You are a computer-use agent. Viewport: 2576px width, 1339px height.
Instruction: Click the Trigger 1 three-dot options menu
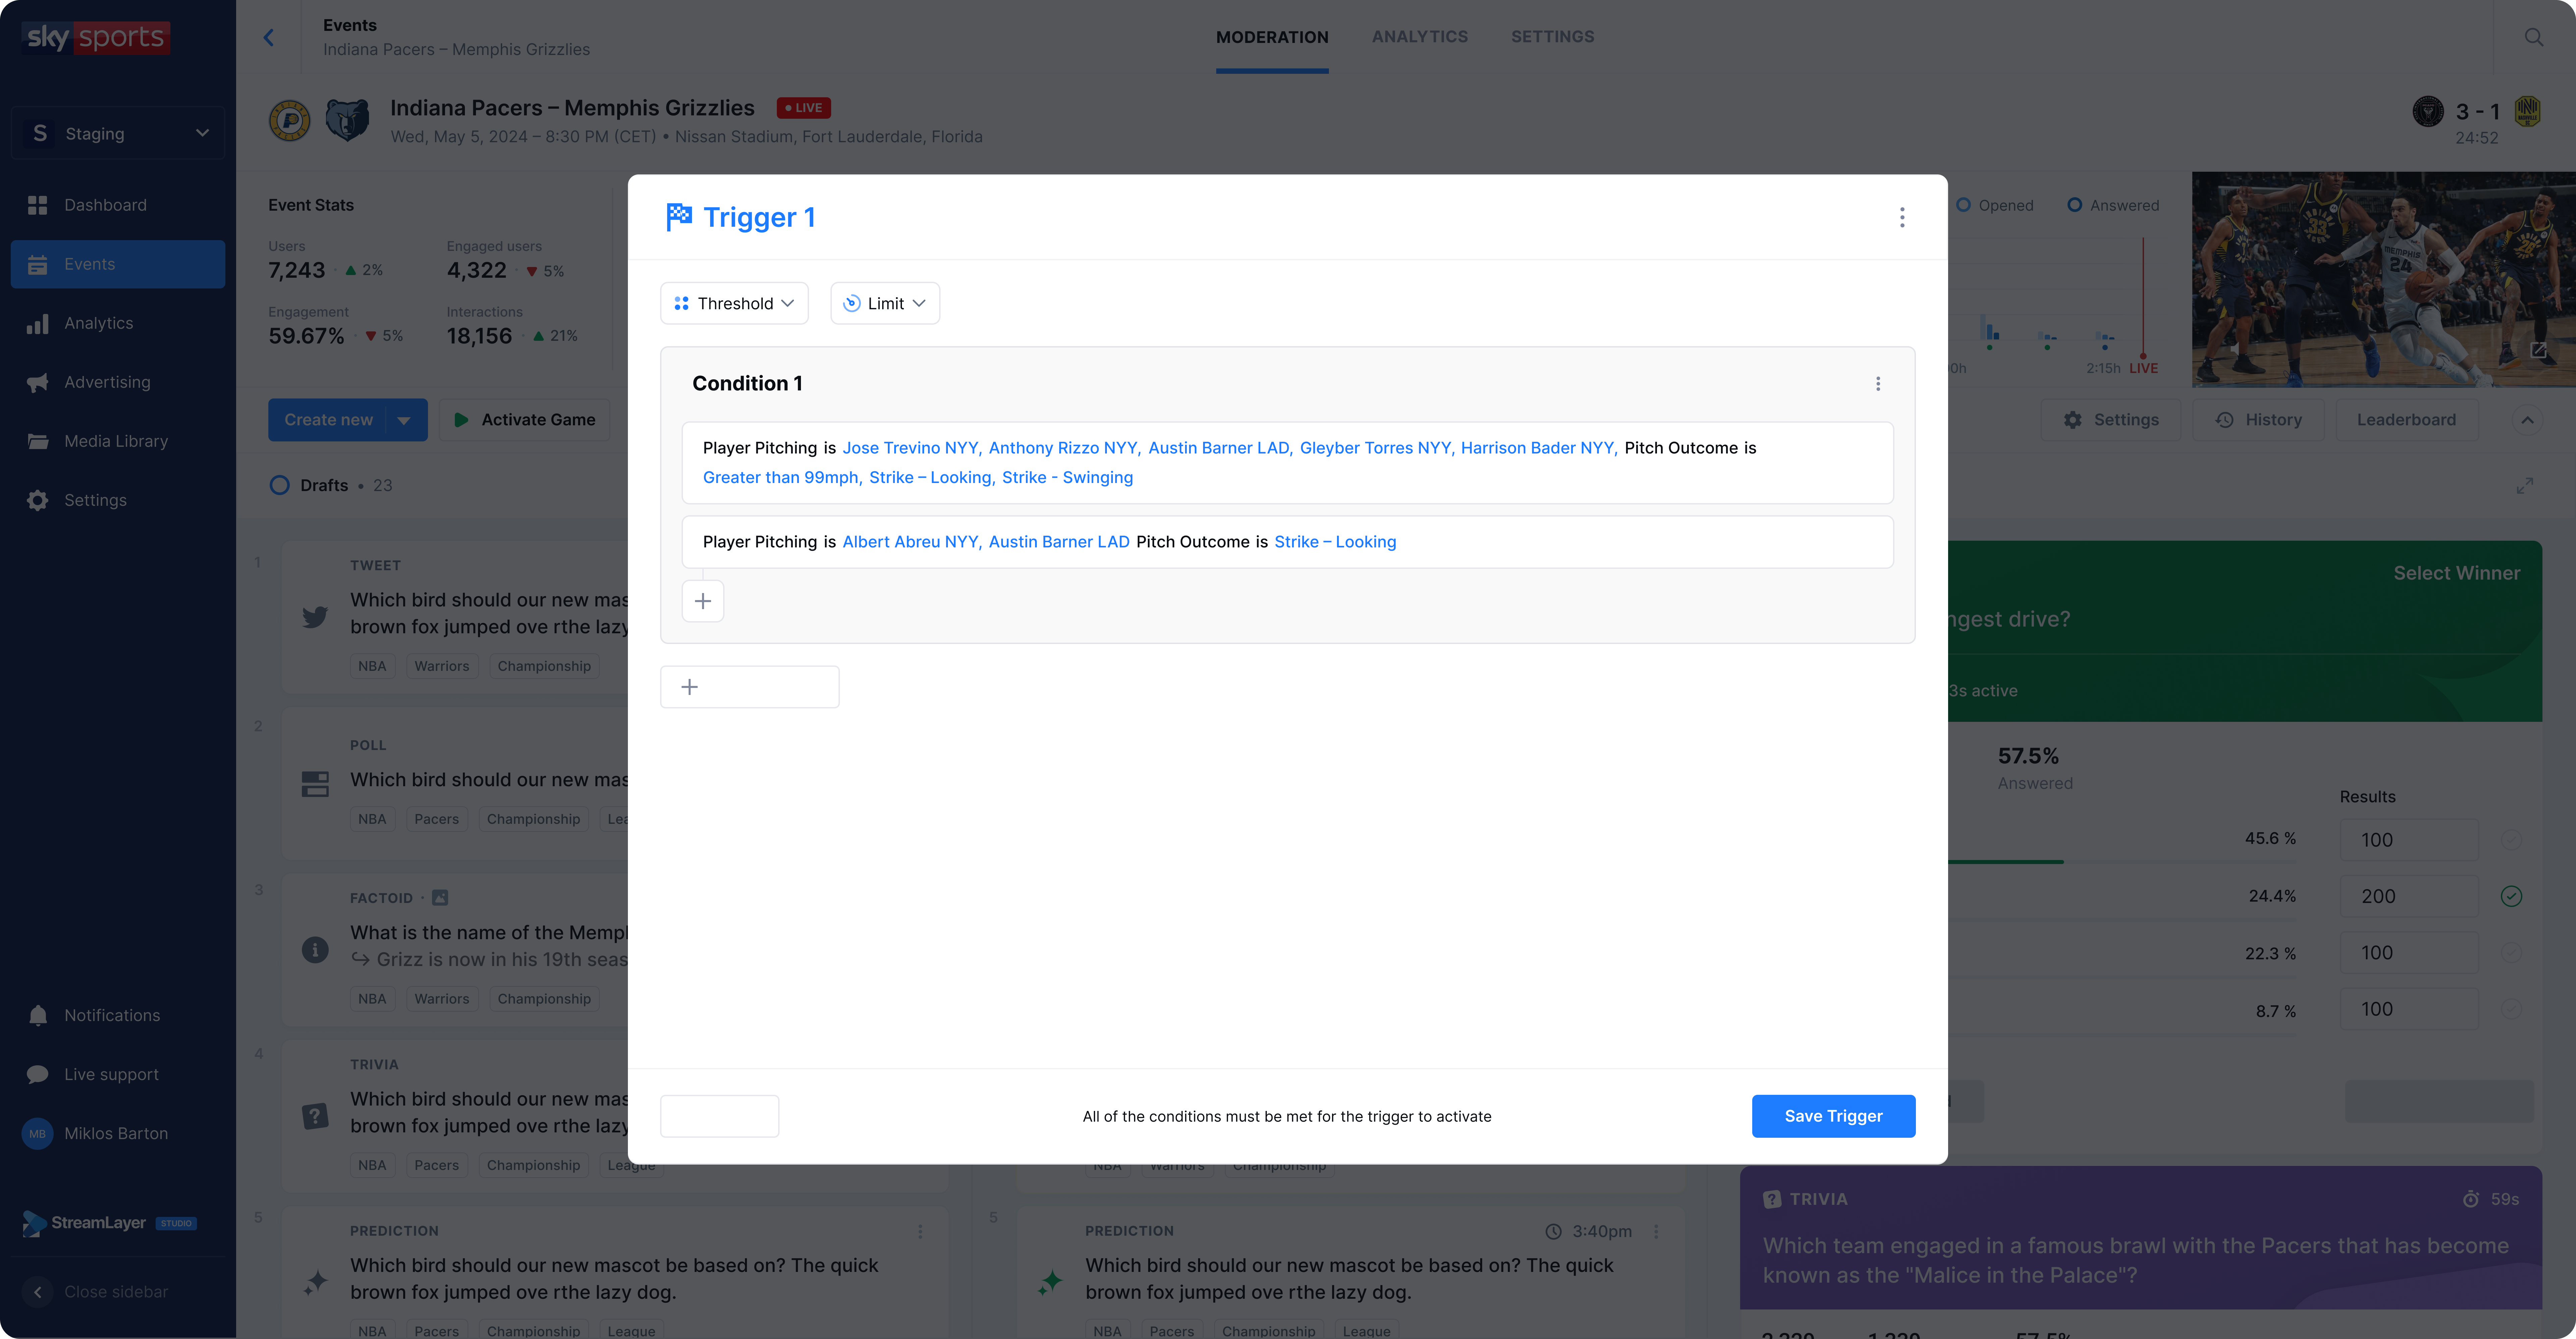tap(1902, 217)
